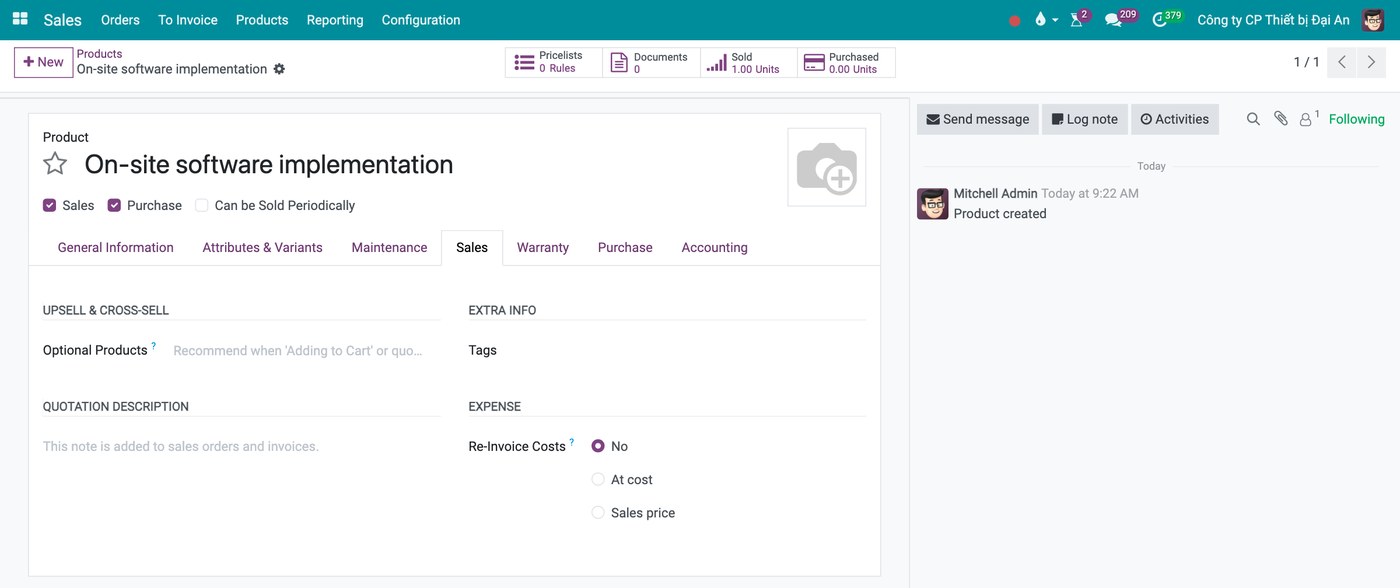This screenshot has height=588, width=1400.
Task: Attach files using the paperclip icon
Action: coord(1280,119)
